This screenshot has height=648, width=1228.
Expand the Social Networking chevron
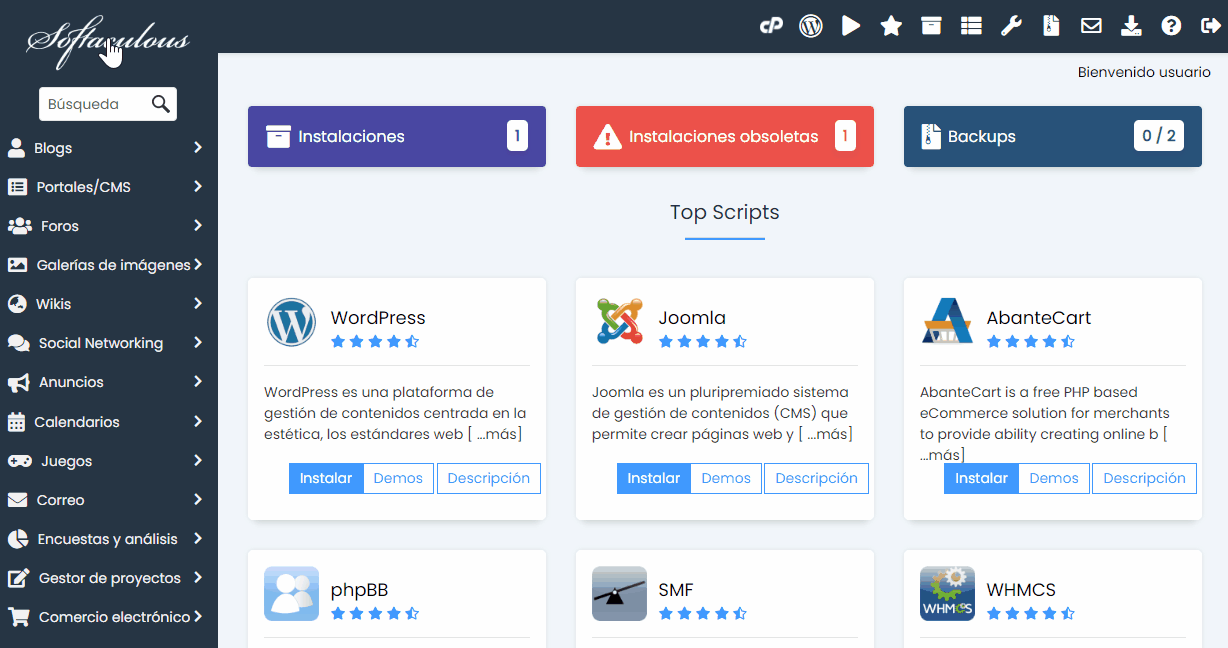[x=198, y=343]
